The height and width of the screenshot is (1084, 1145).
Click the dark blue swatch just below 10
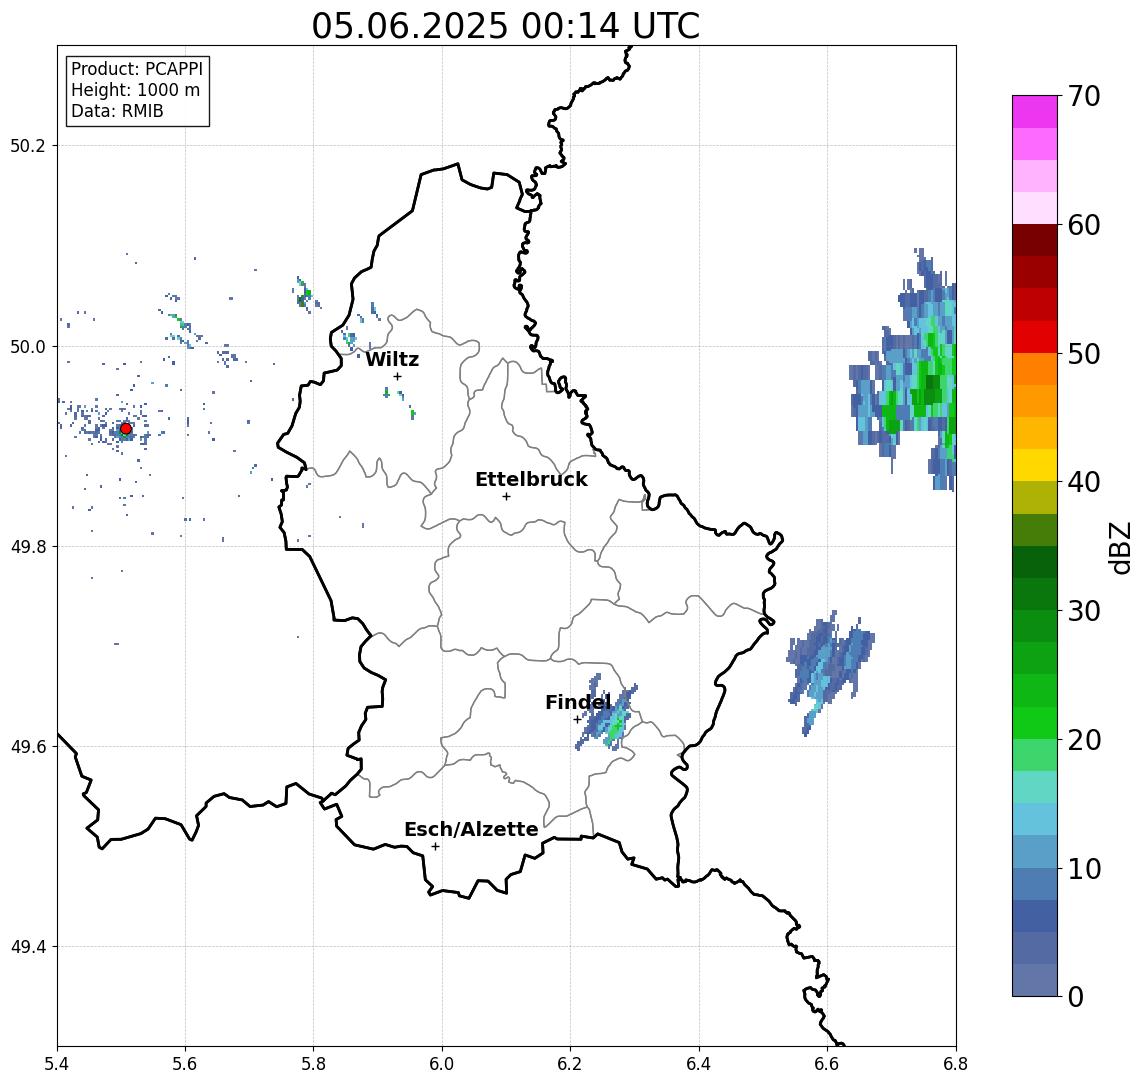coord(1035,883)
